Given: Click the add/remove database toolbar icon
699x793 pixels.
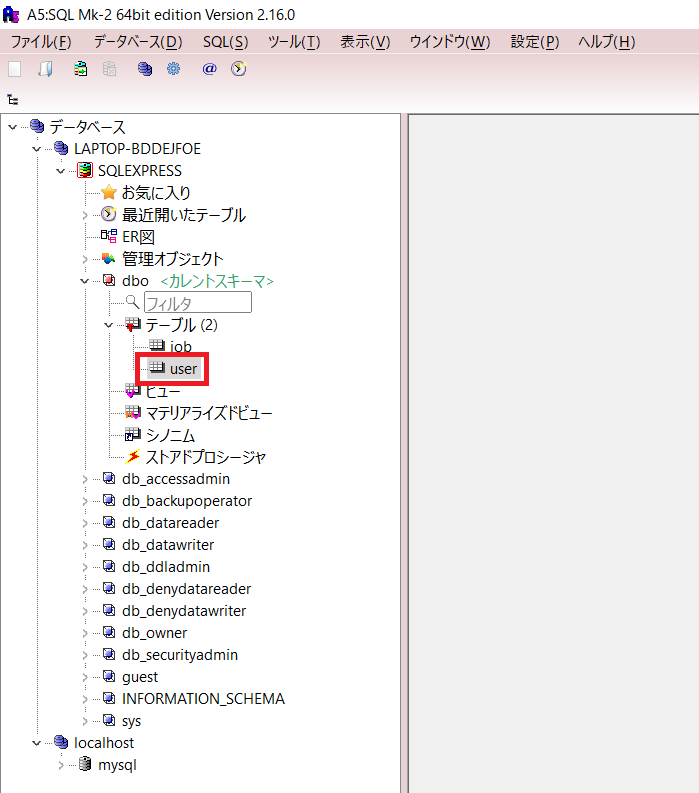Looking at the screenshot, I should pos(110,69).
